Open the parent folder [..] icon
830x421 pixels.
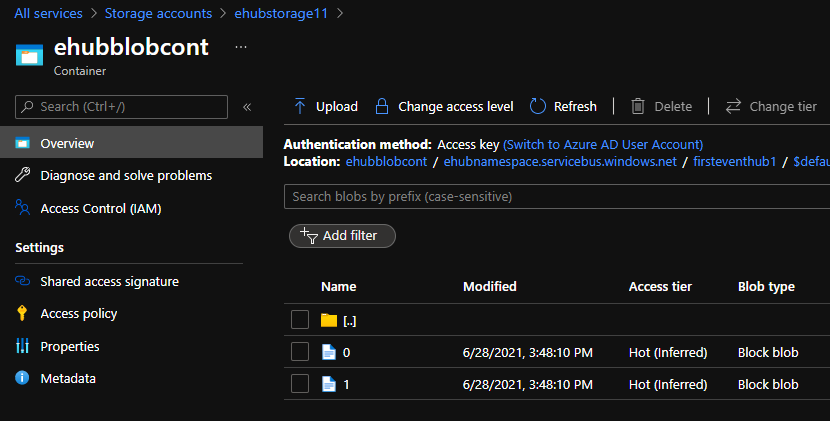(x=329, y=320)
